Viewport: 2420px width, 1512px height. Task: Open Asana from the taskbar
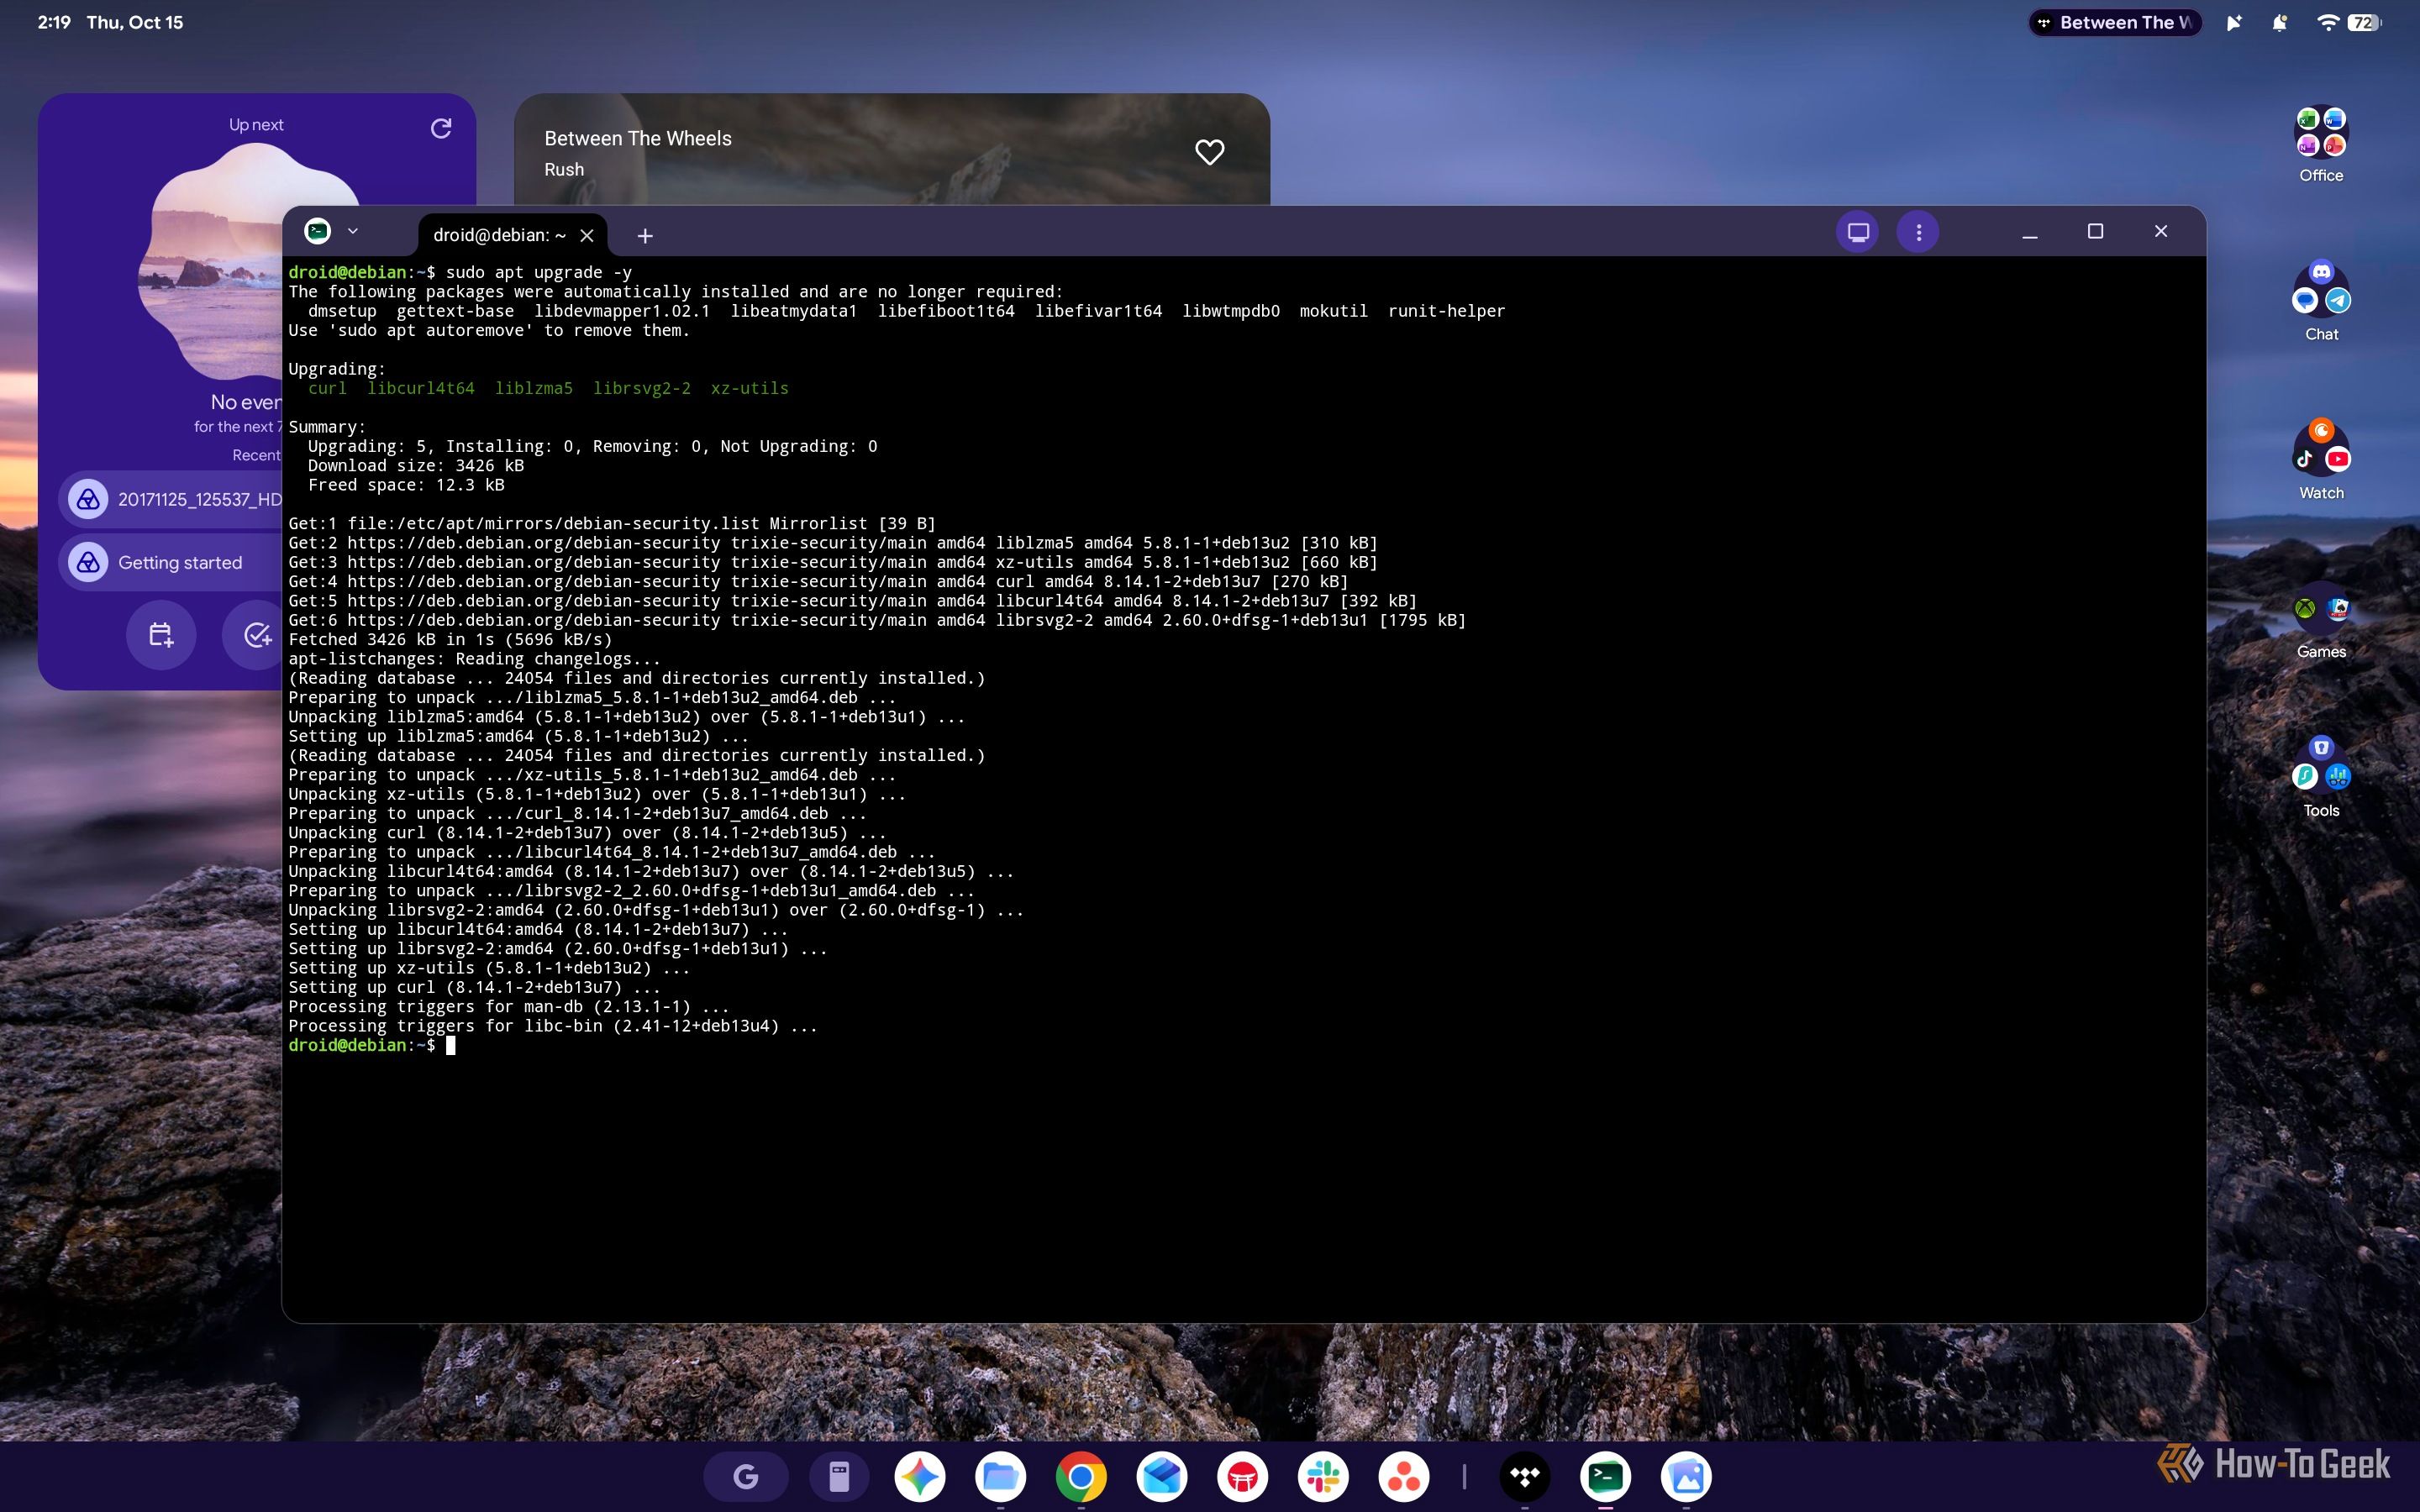click(1404, 1477)
